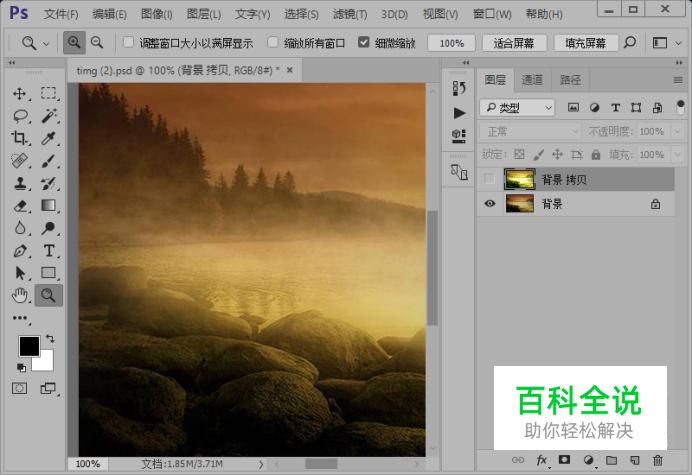Select the Type tool
This screenshot has height=475, width=692.
click(x=49, y=251)
